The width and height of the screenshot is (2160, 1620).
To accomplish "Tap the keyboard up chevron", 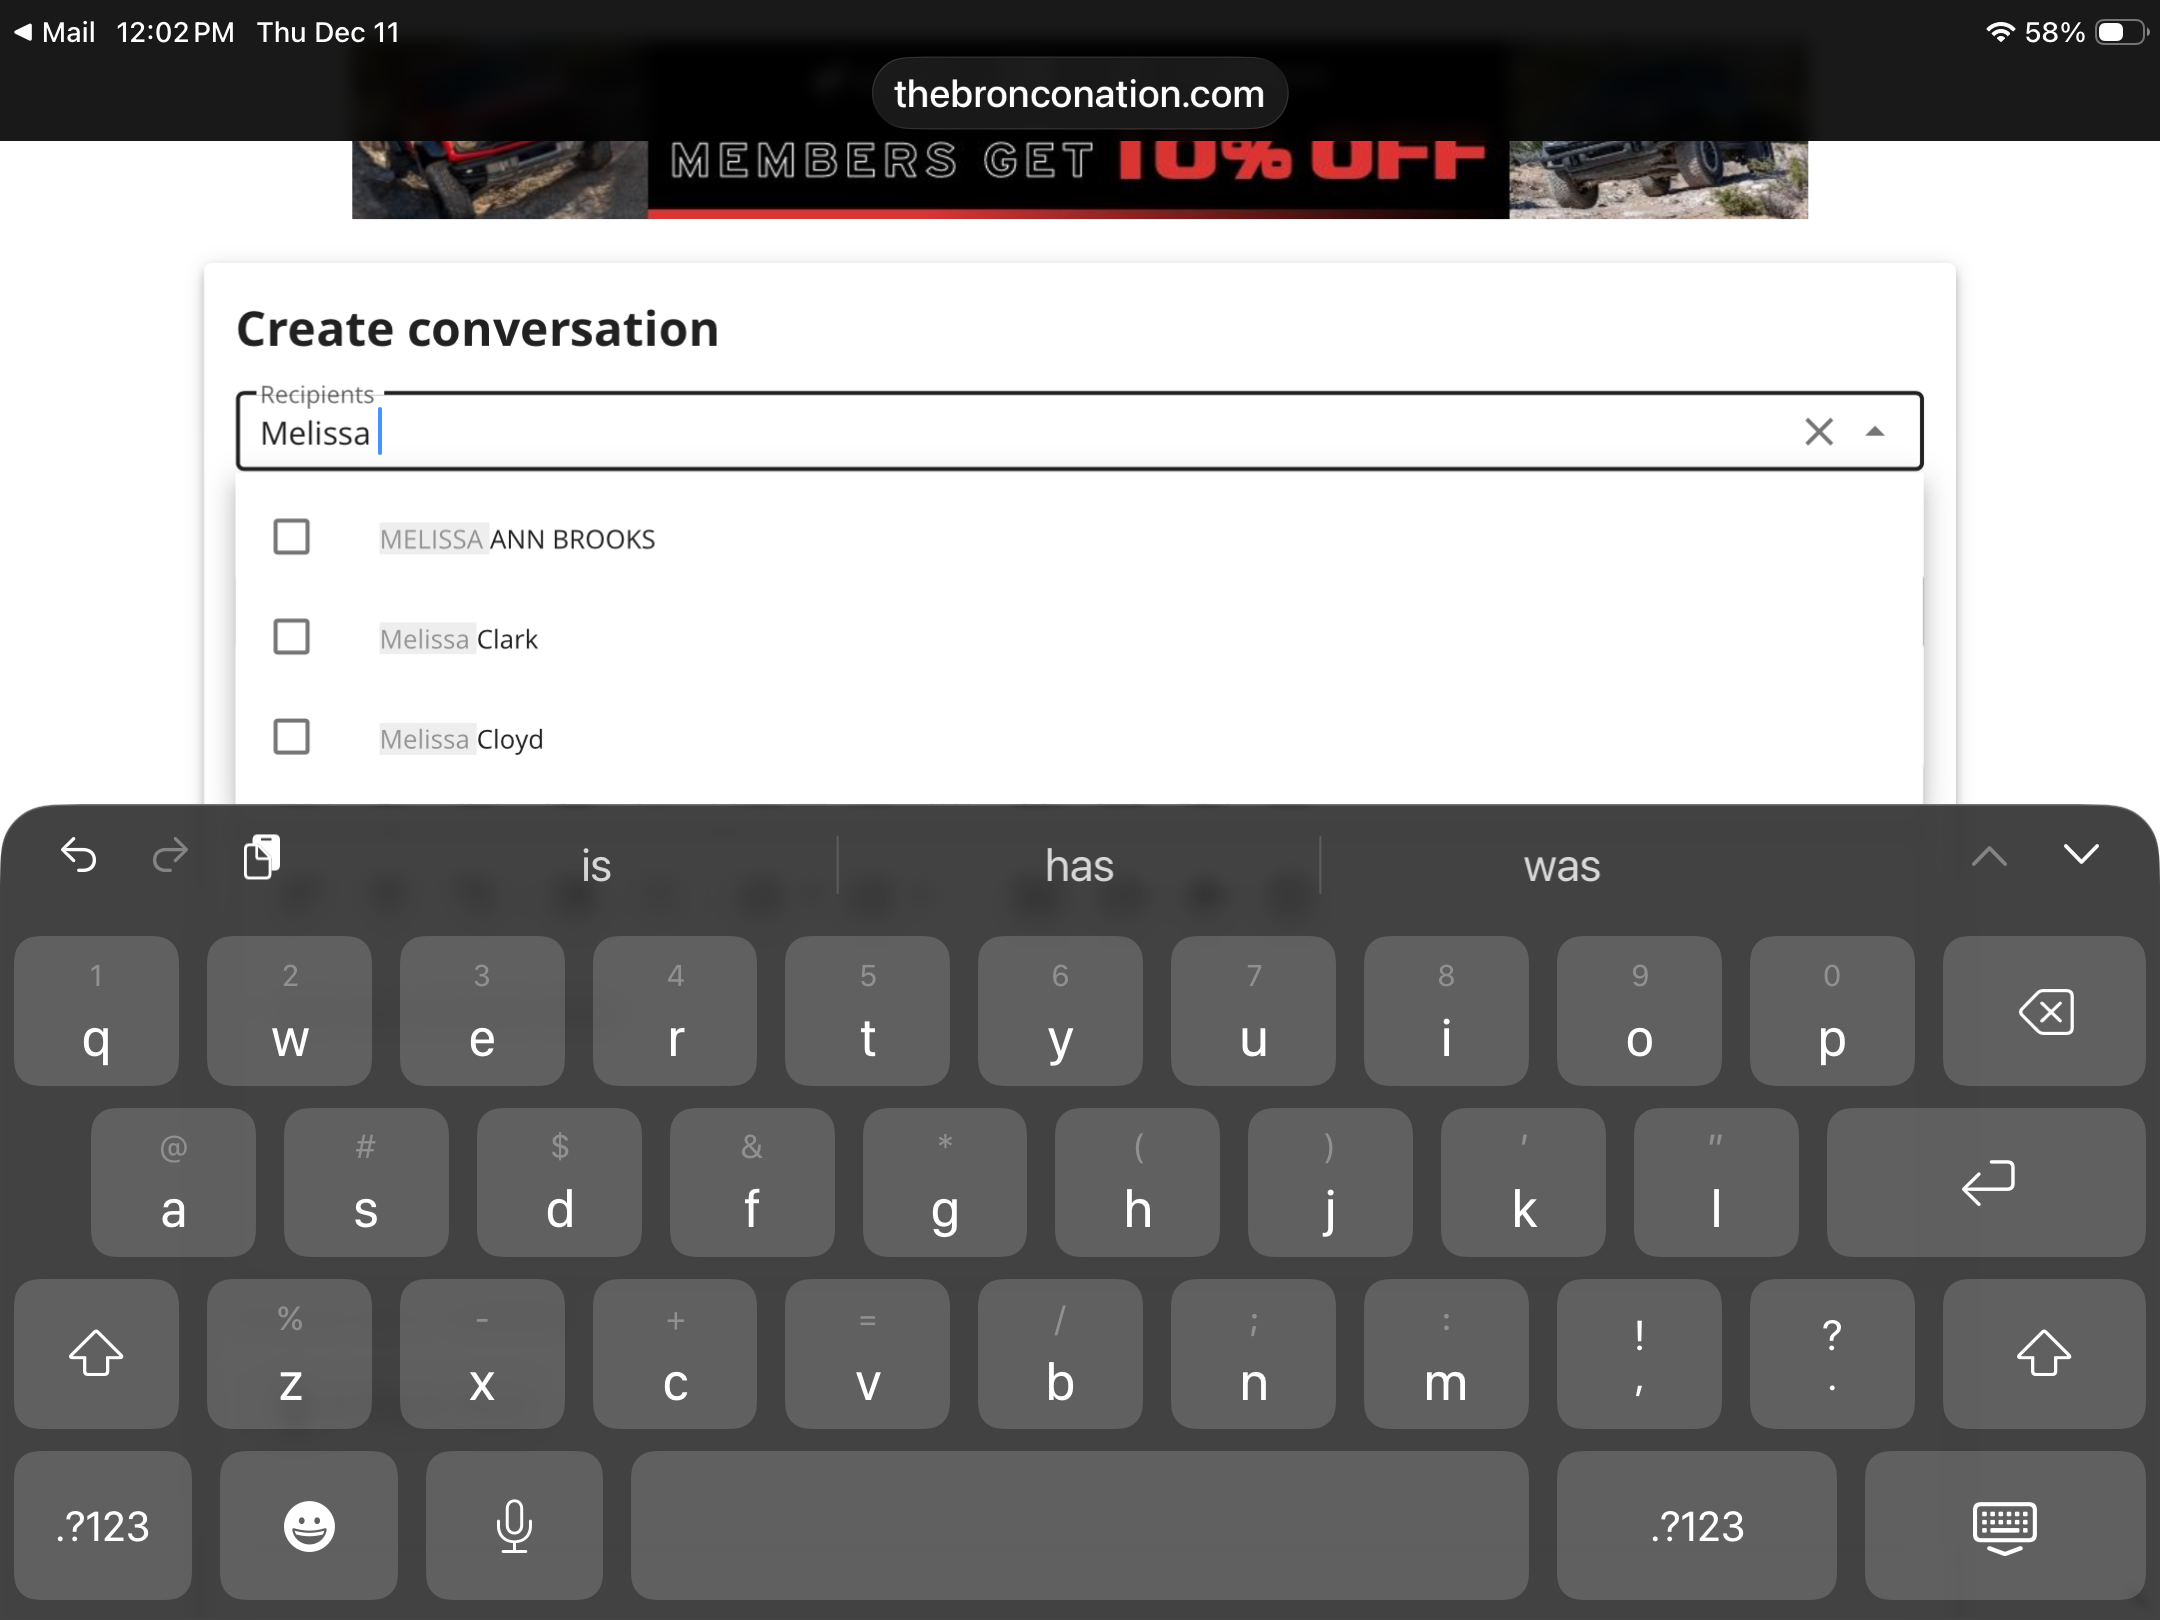I will [x=1989, y=856].
